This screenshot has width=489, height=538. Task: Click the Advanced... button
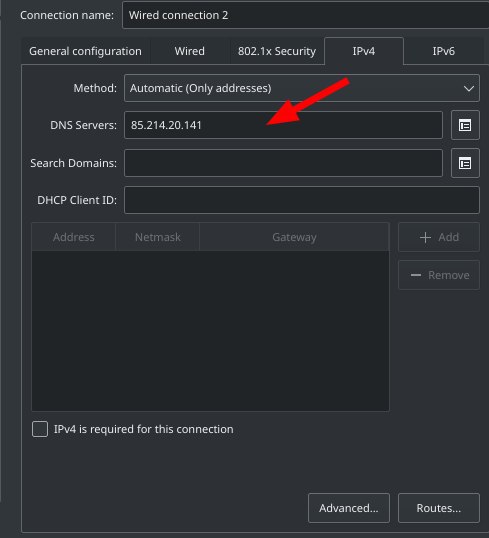click(349, 508)
